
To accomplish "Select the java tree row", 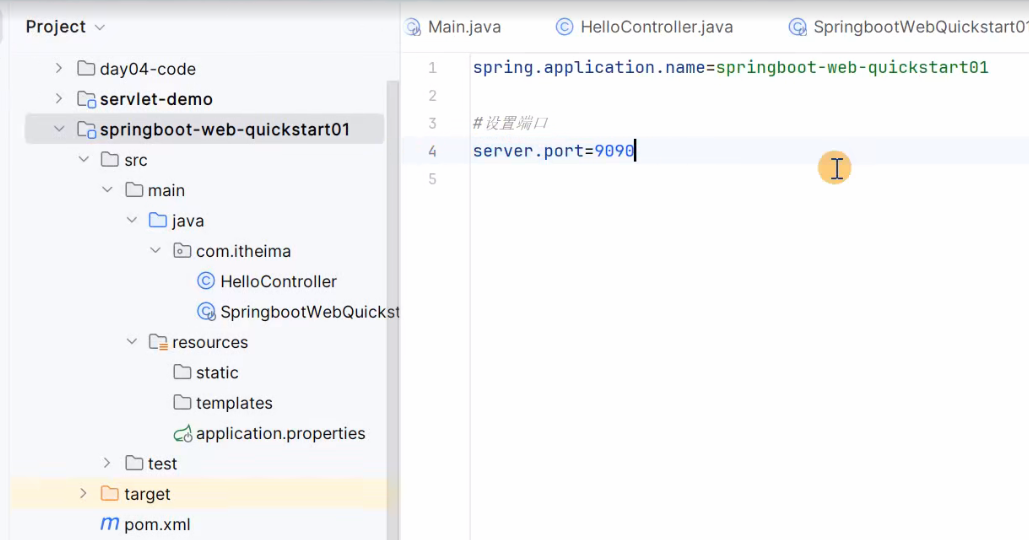I will point(188,220).
